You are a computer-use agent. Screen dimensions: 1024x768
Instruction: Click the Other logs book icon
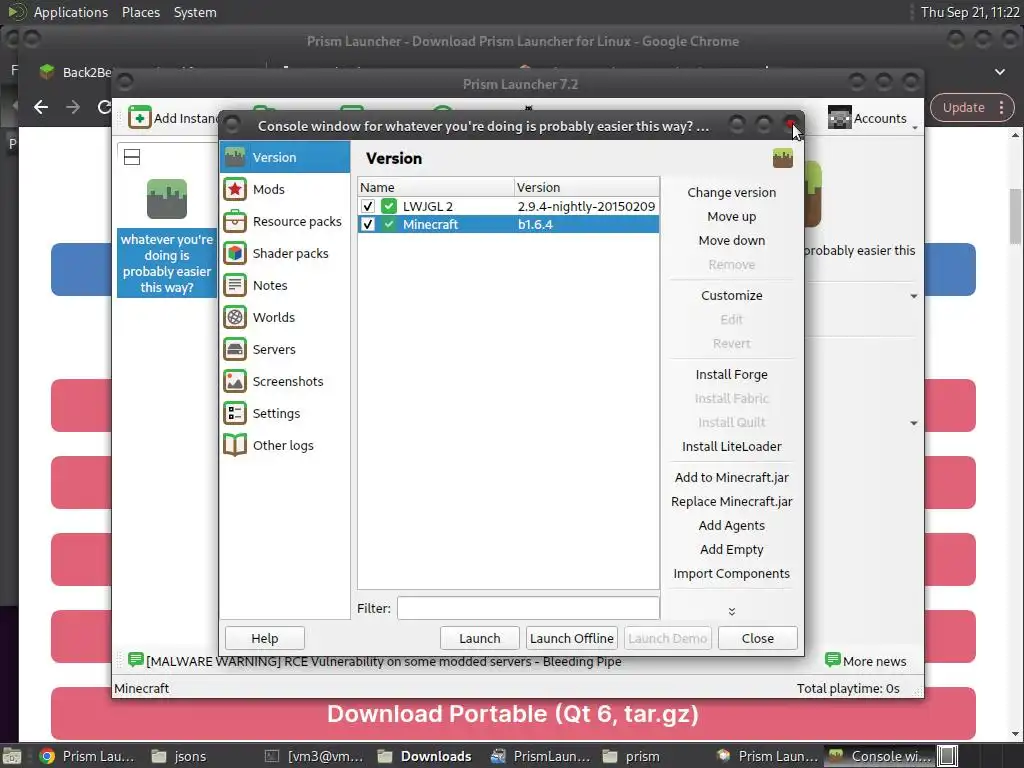click(x=235, y=445)
